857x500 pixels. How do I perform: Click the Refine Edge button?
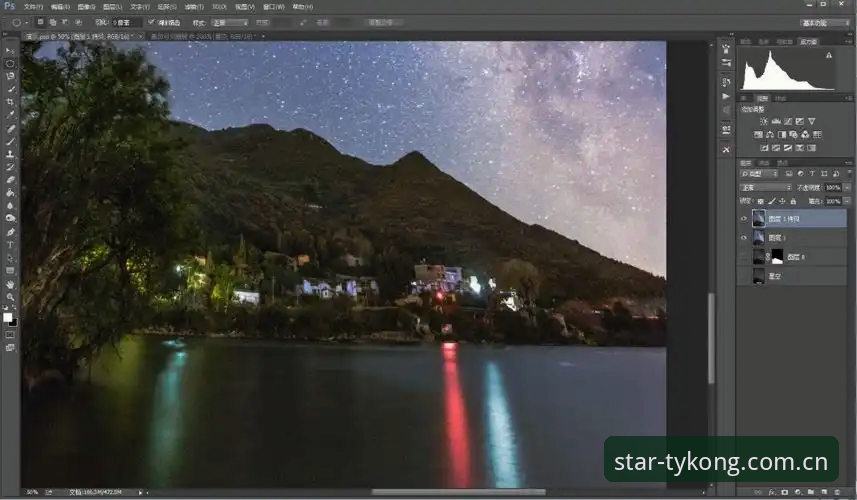coord(384,22)
